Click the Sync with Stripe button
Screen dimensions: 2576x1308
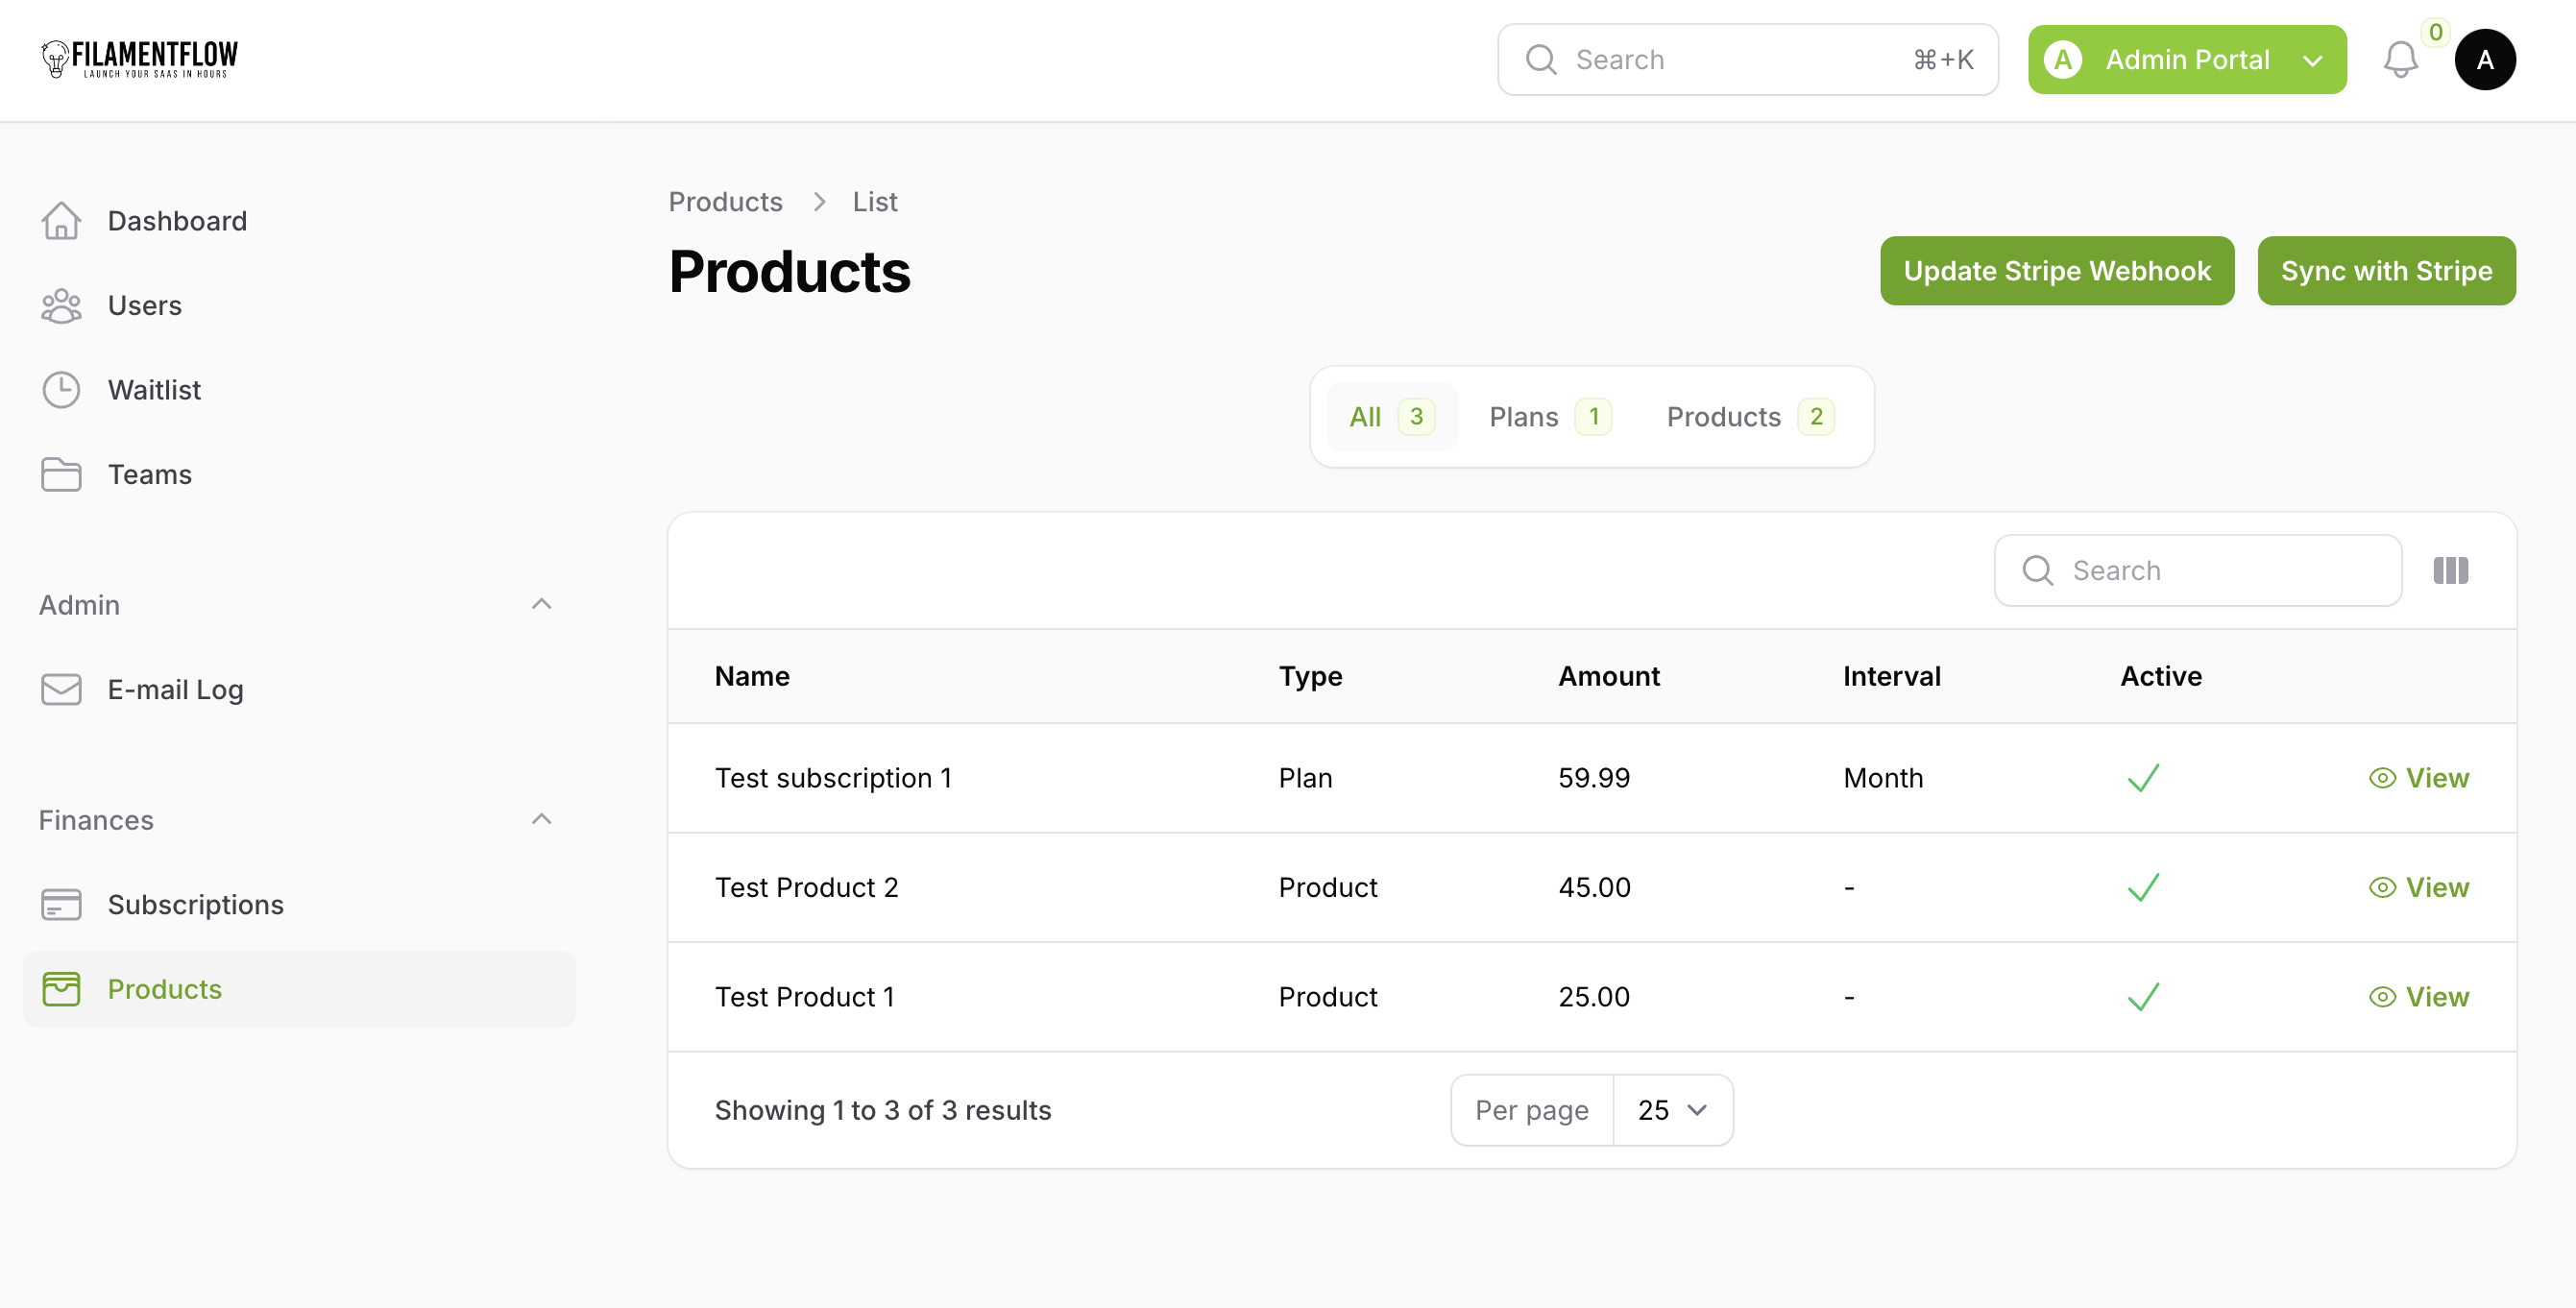[2385, 271]
